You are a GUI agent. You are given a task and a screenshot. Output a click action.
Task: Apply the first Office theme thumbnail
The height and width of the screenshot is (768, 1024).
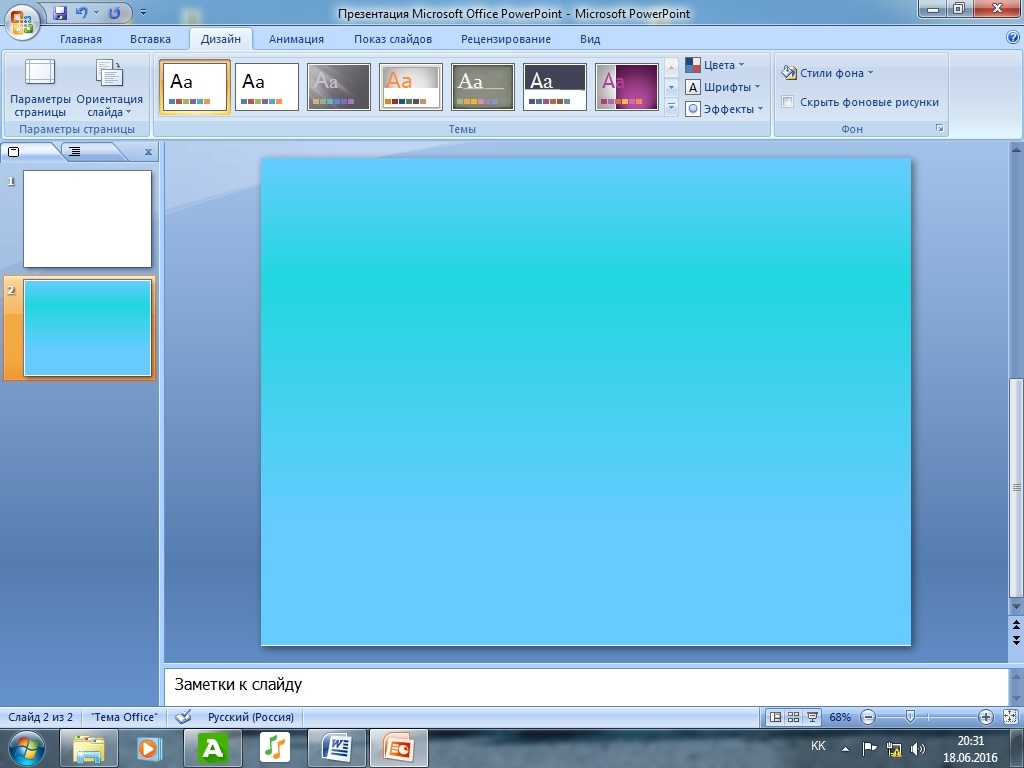point(195,87)
